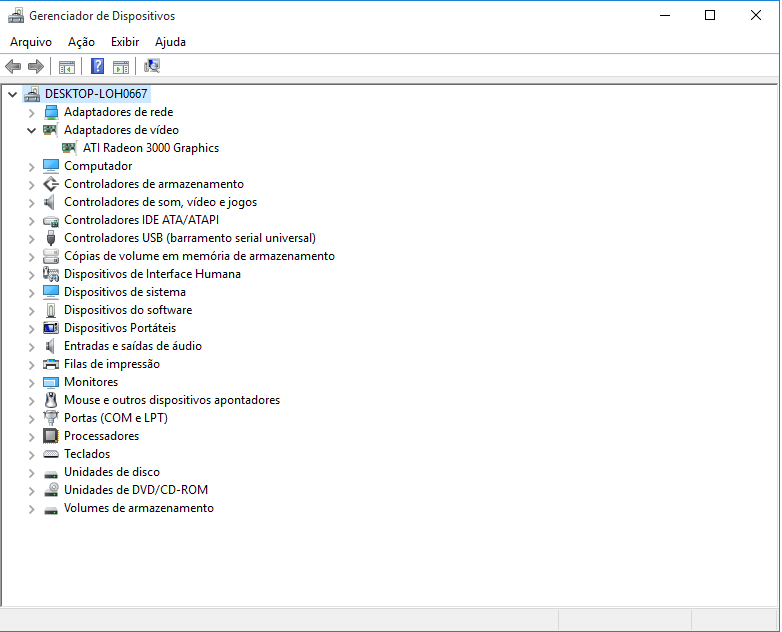Screen dimensions: 782x632
Task: Click the ATI Radeon 3000 Graphics icon
Action: (69, 148)
